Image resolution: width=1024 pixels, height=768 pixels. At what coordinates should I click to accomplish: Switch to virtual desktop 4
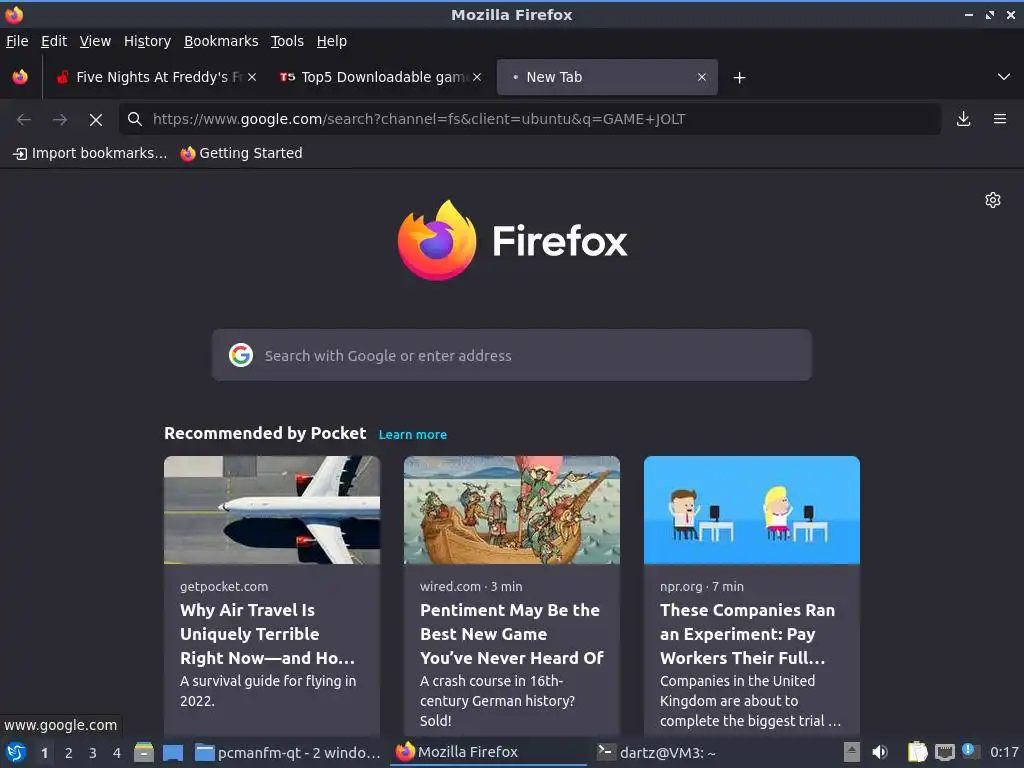pos(117,753)
